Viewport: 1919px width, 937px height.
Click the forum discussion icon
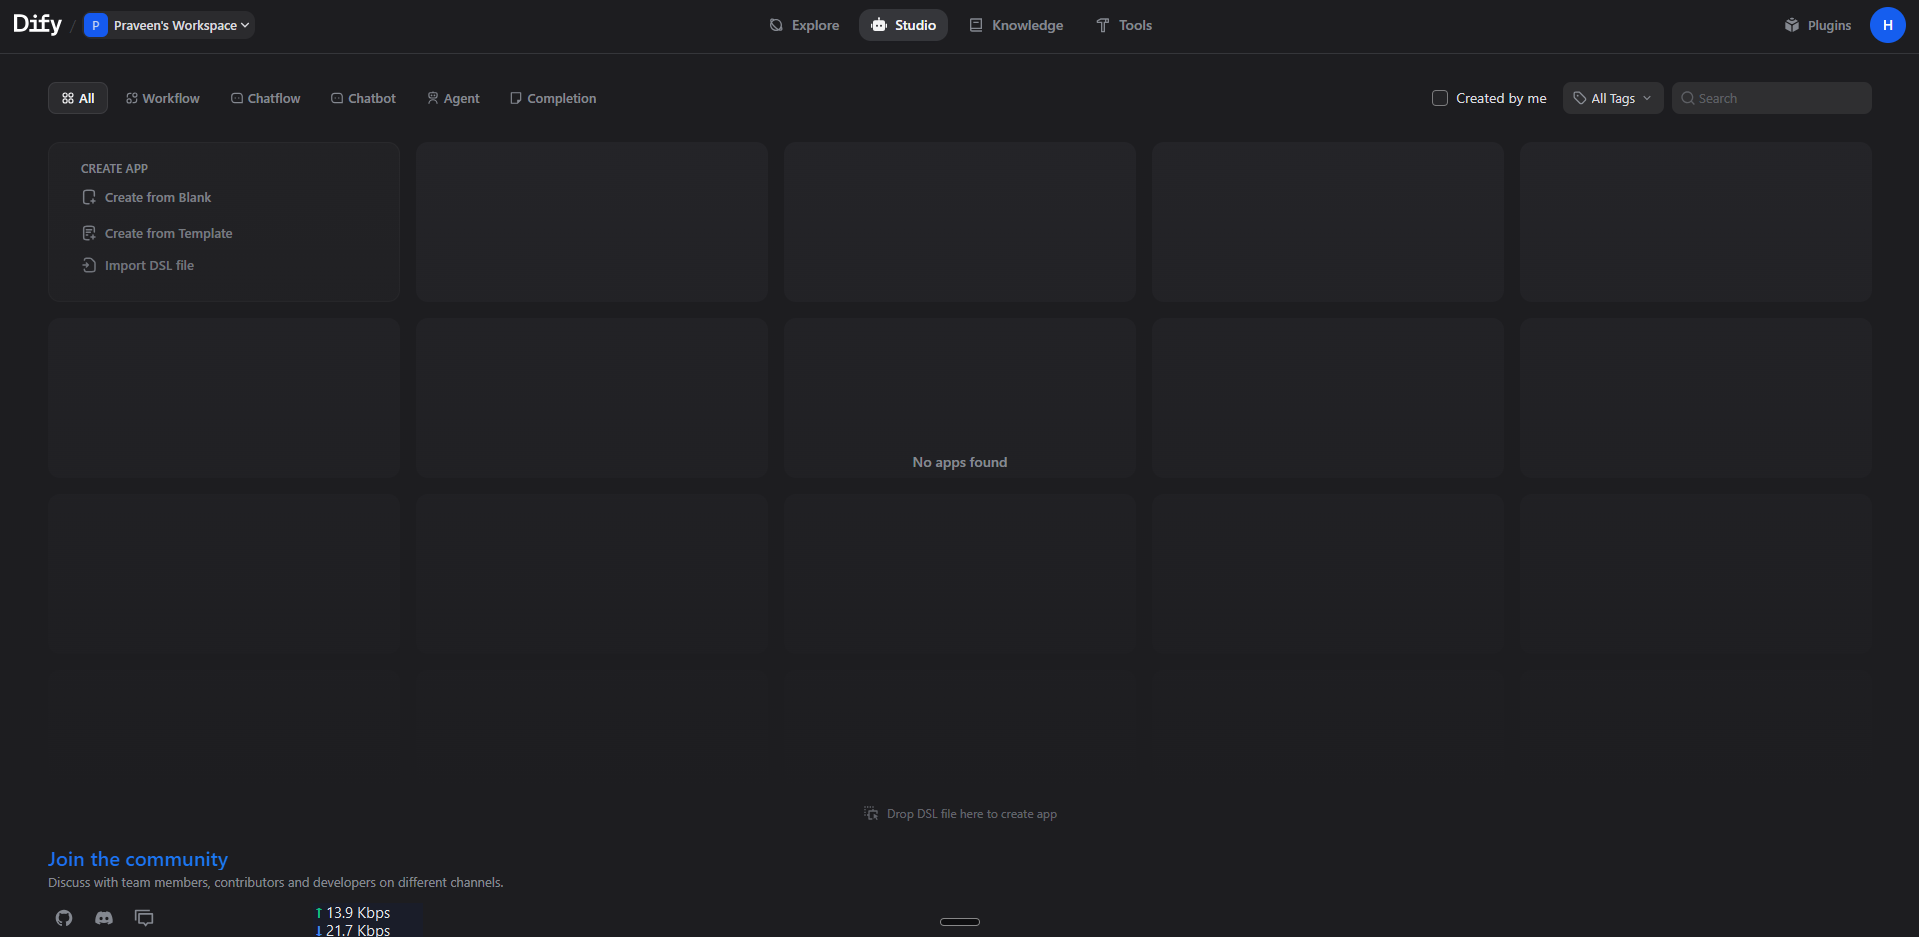point(144,918)
